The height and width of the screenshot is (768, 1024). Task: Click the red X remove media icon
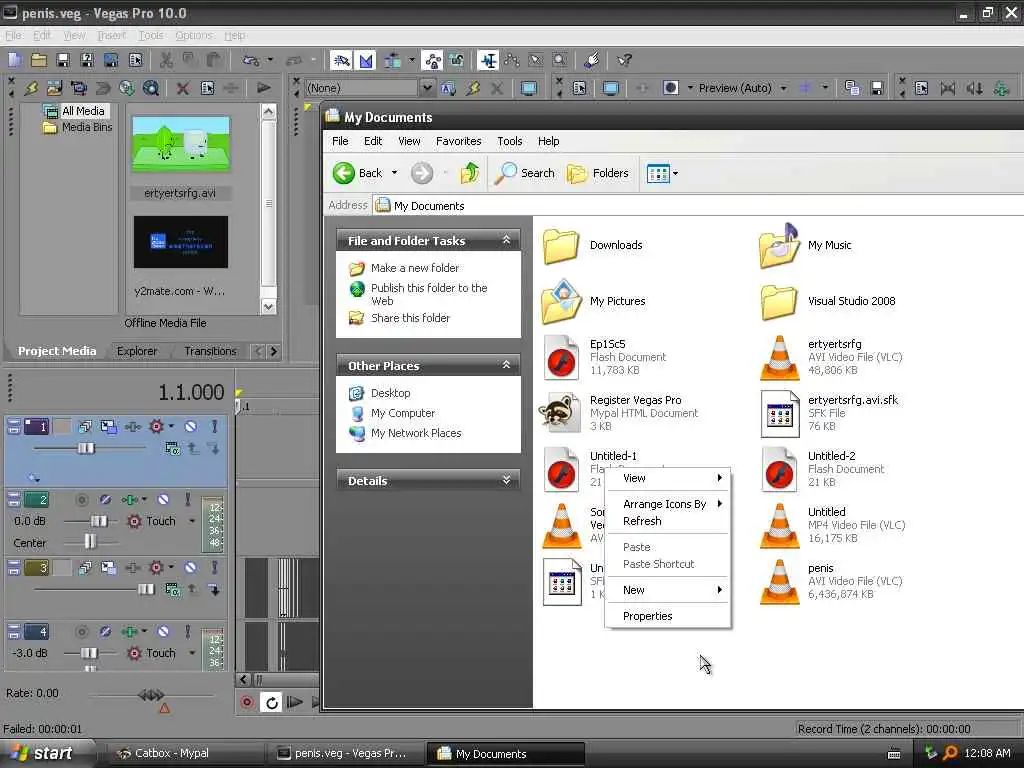(183, 88)
